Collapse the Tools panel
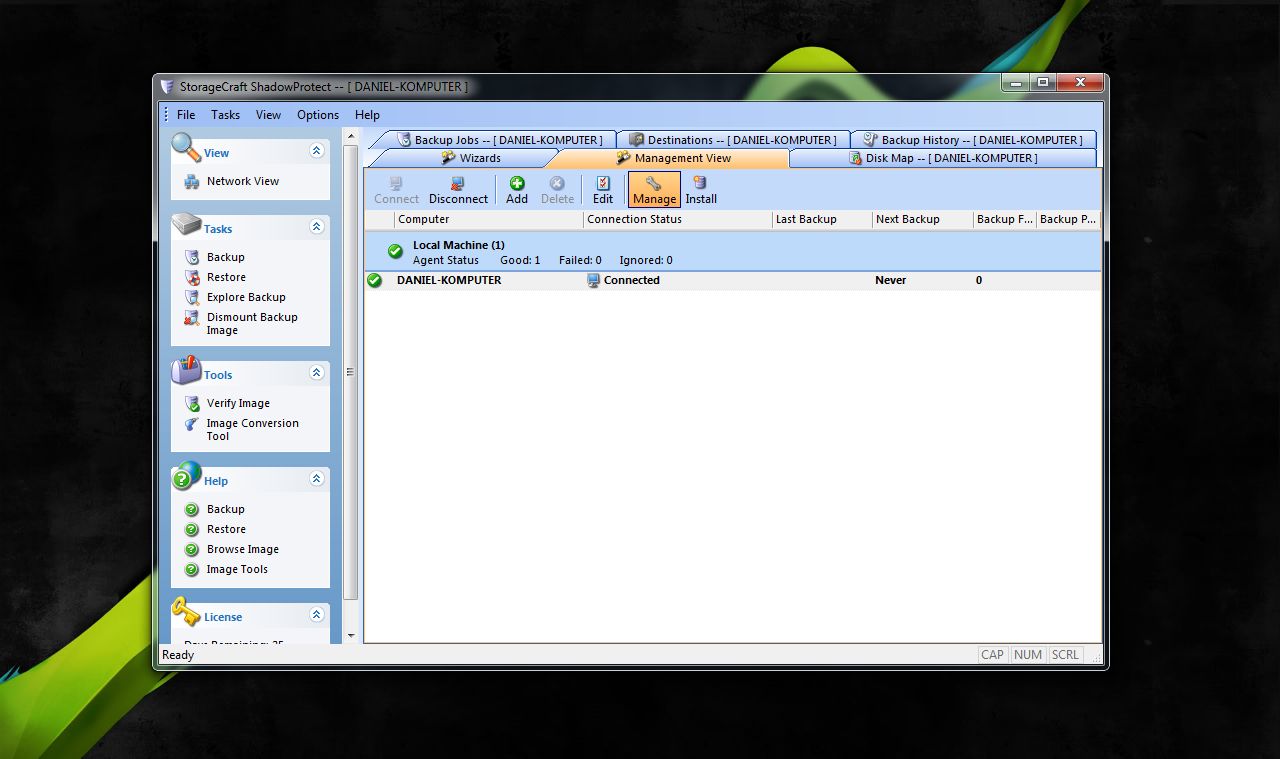This screenshot has height=759, width=1280. coord(317,373)
